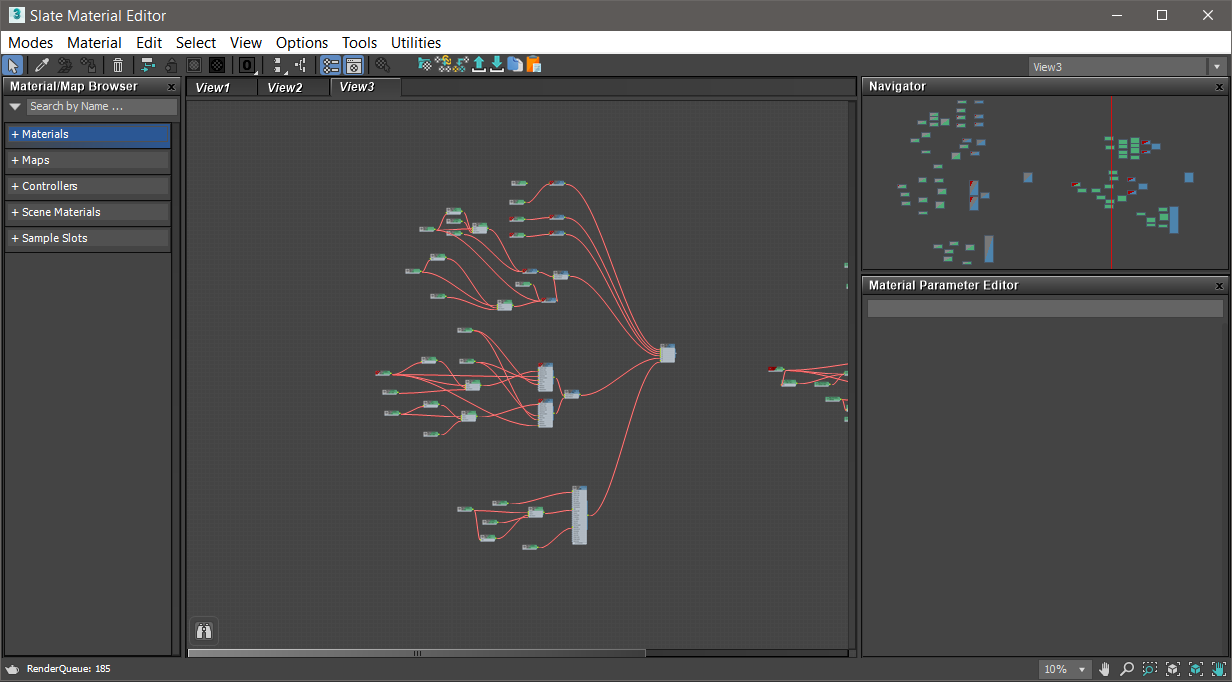Select the Pick Material from Object eyedropper

41,65
